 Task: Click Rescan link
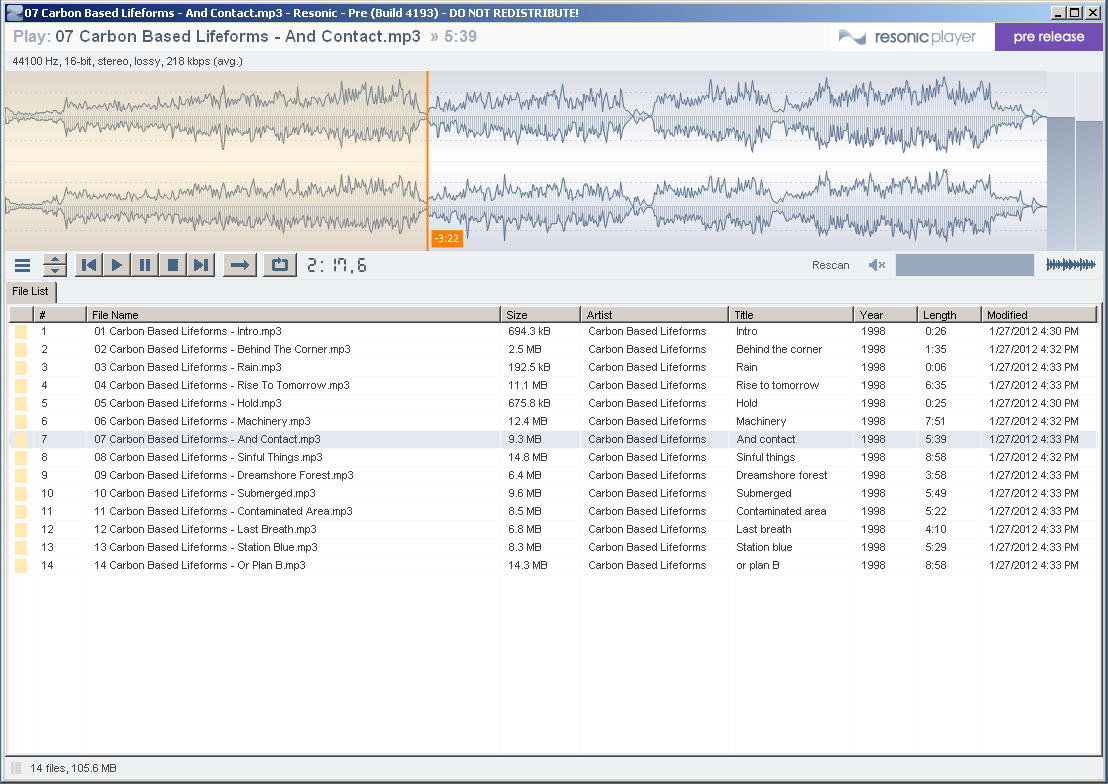click(830, 265)
